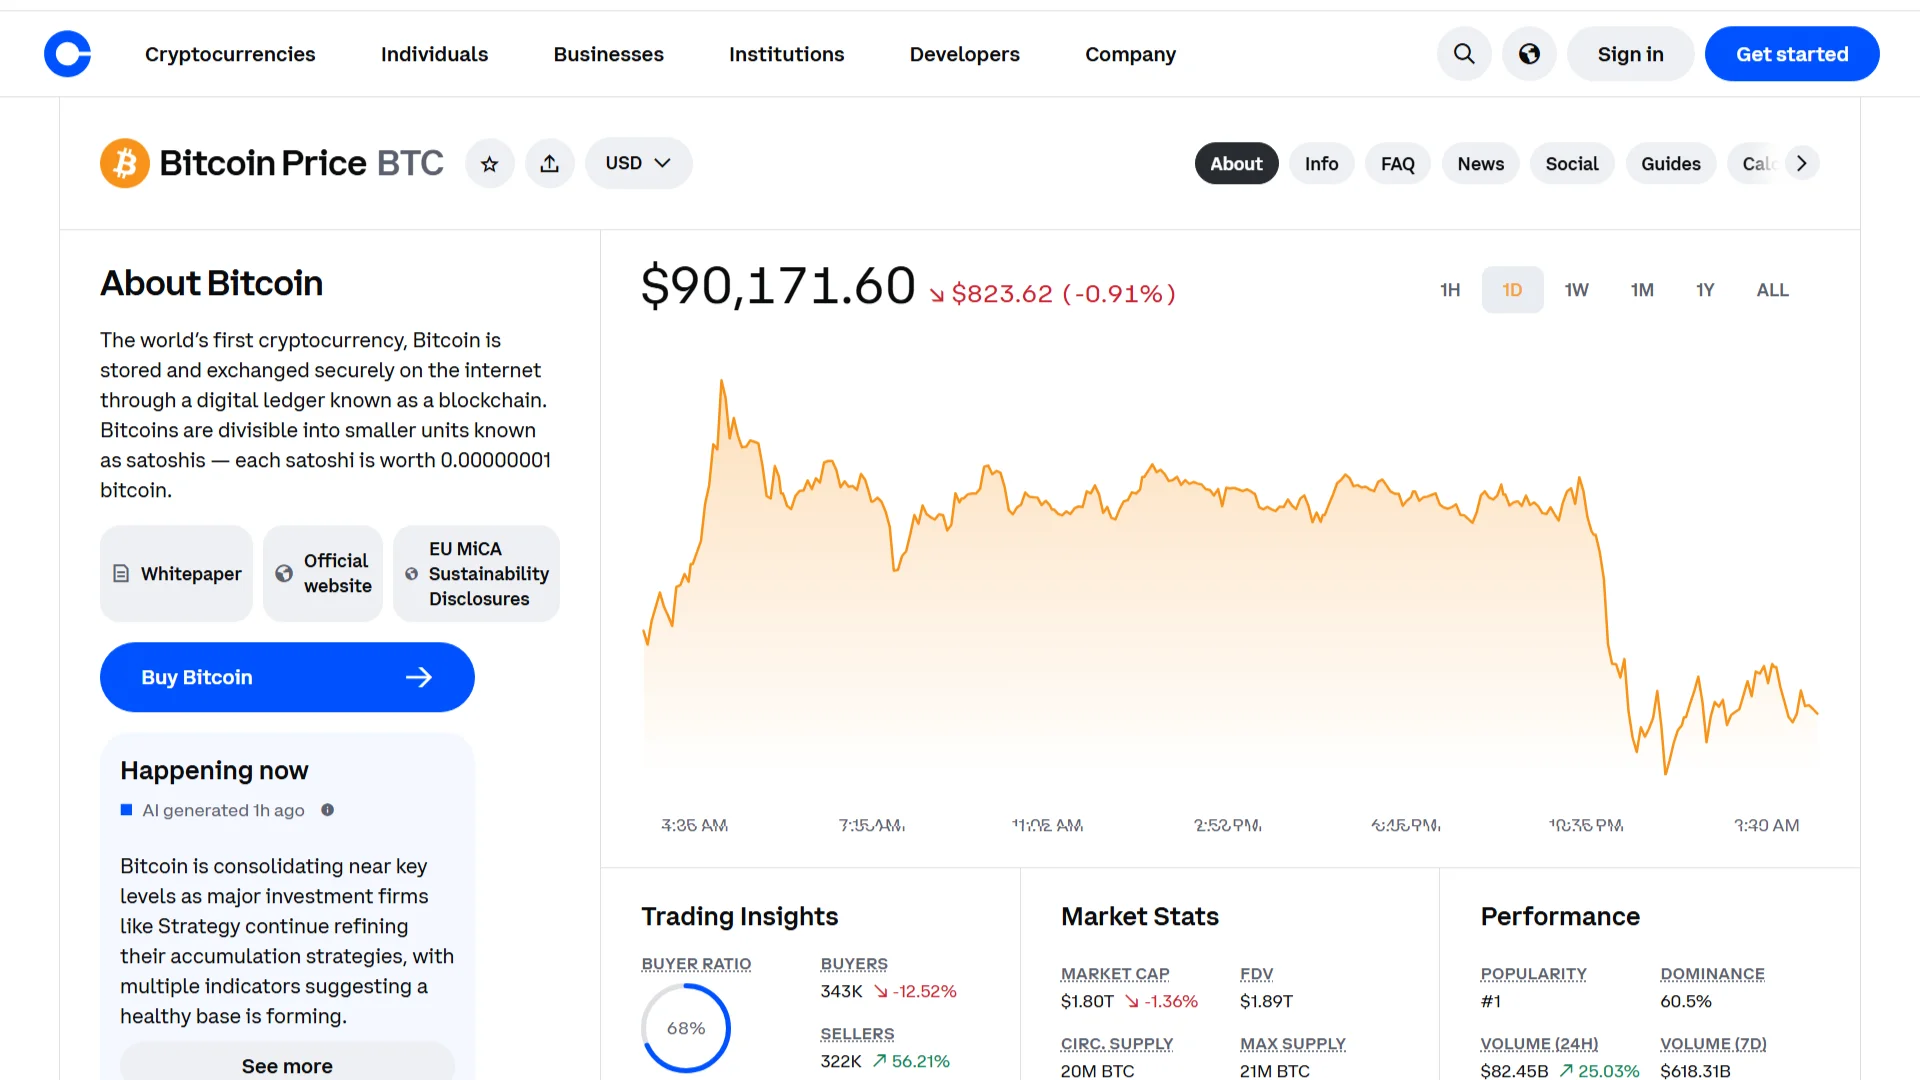Open the EU MiCA Sustainability Disclosures link
1920x1080 pixels.
tap(477, 573)
